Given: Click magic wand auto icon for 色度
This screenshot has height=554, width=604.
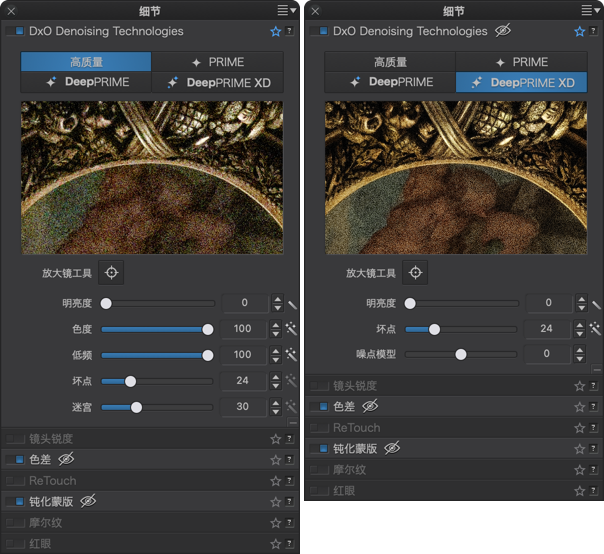Looking at the screenshot, I should [291, 329].
